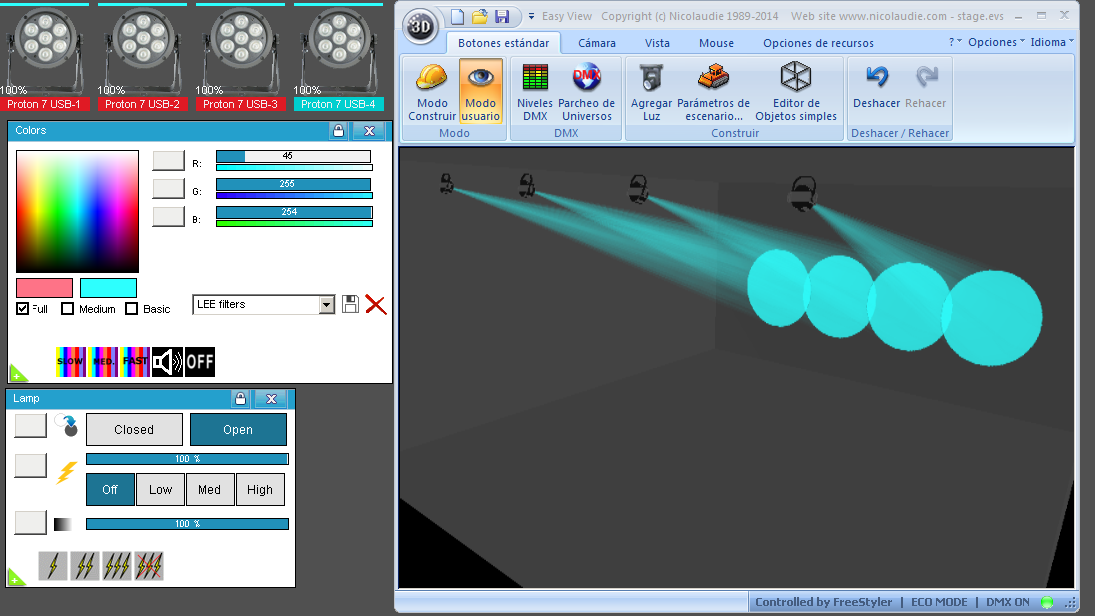This screenshot has height=616, width=1095.
Task: Click open folder icon in Easy View
Action: [x=480, y=16]
